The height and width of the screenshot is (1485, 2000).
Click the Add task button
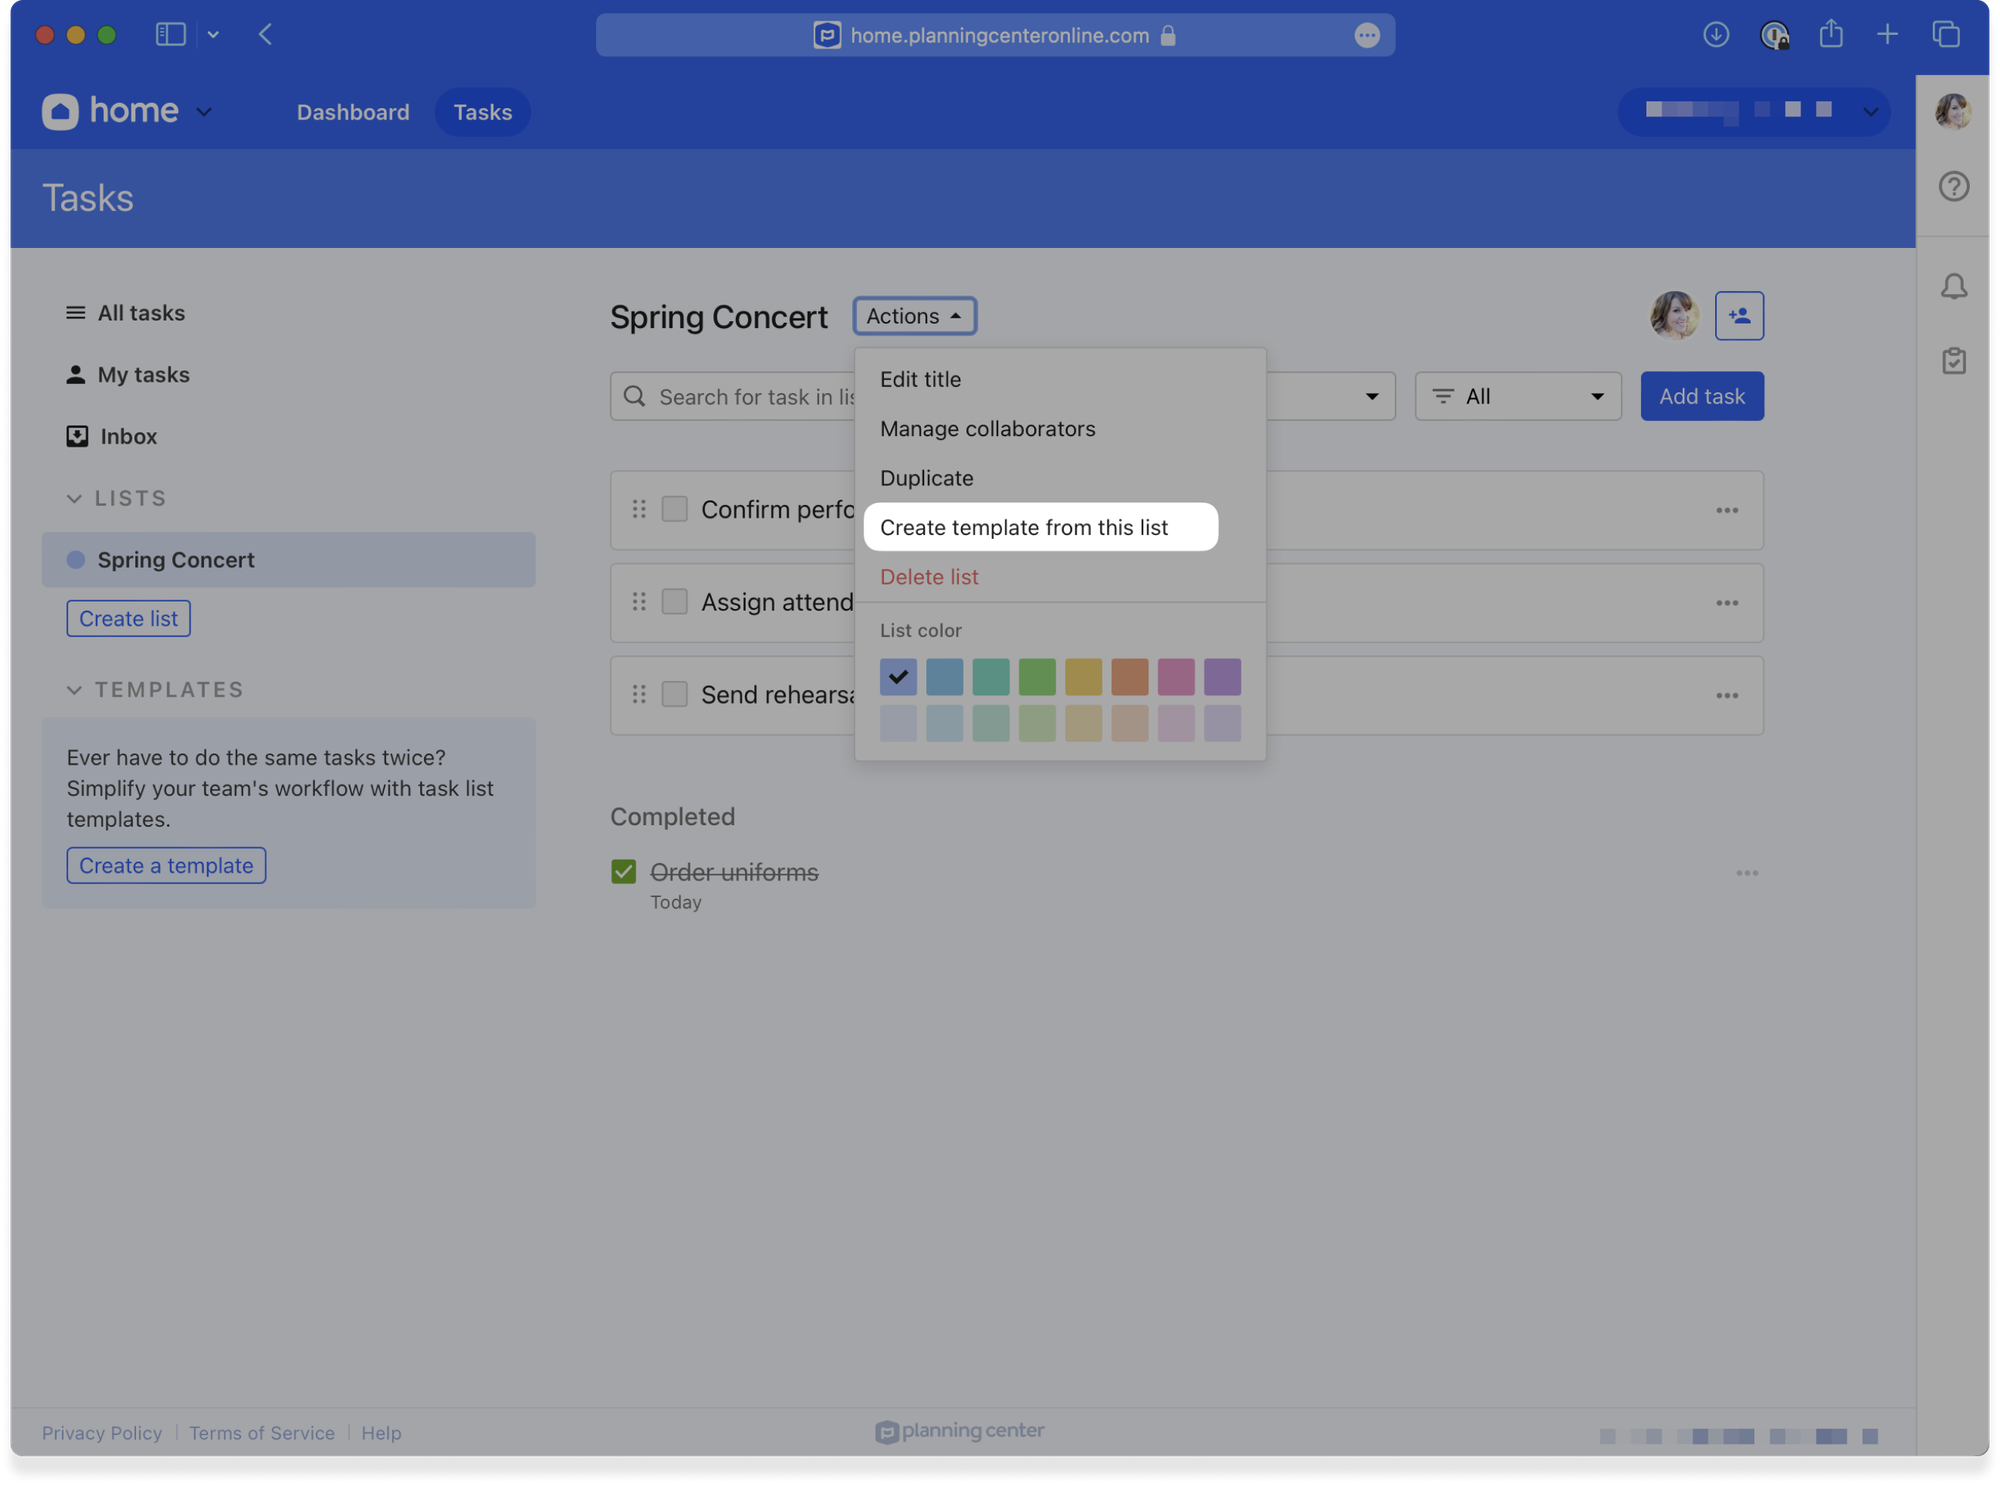[1701, 397]
